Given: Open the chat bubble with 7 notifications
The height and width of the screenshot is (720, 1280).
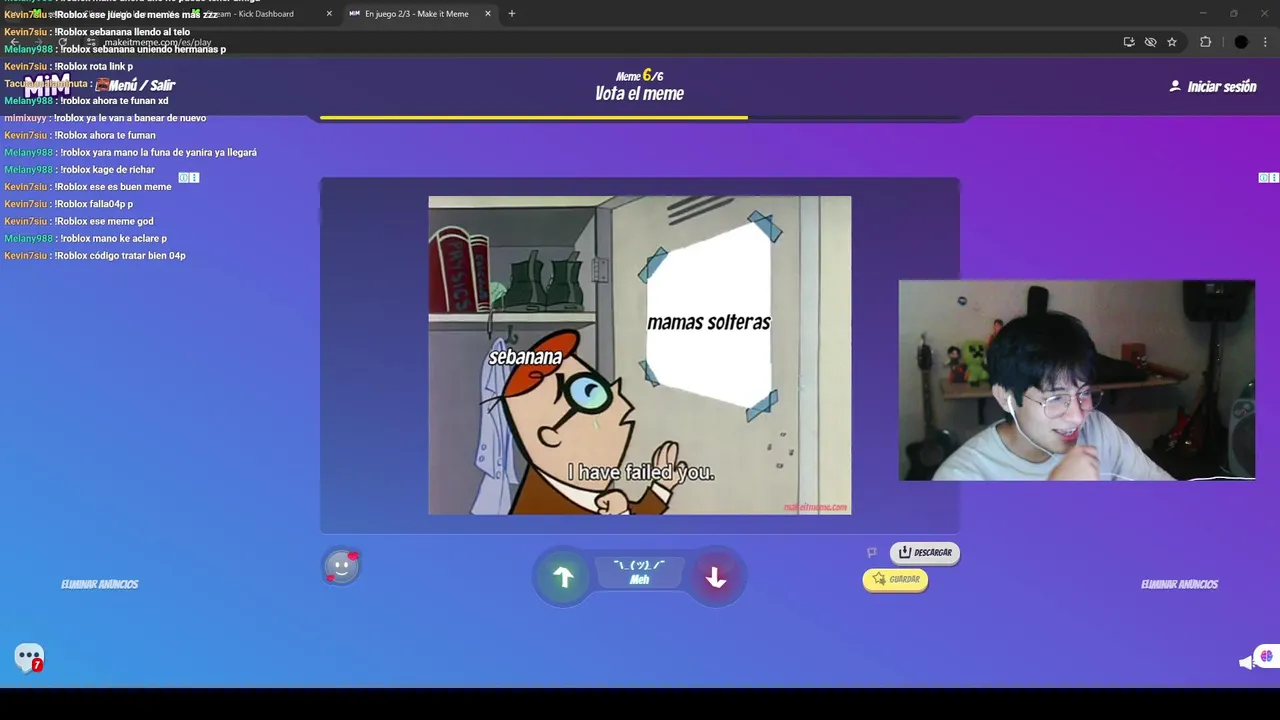Looking at the screenshot, I should [x=29, y=657].
